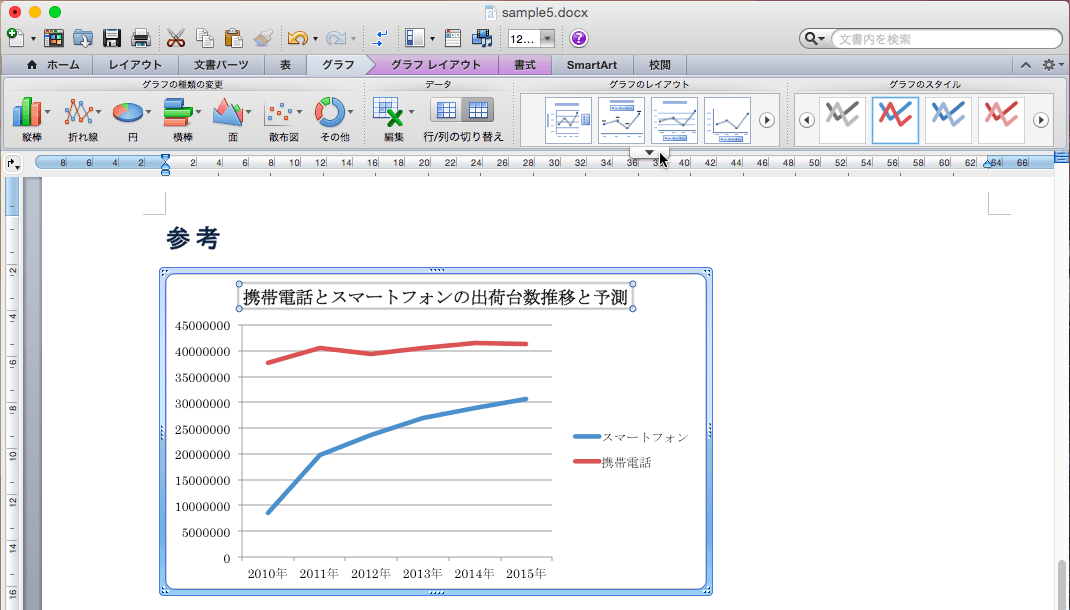
Task: Click the 参考 heading text
Action: click(193, 237)
